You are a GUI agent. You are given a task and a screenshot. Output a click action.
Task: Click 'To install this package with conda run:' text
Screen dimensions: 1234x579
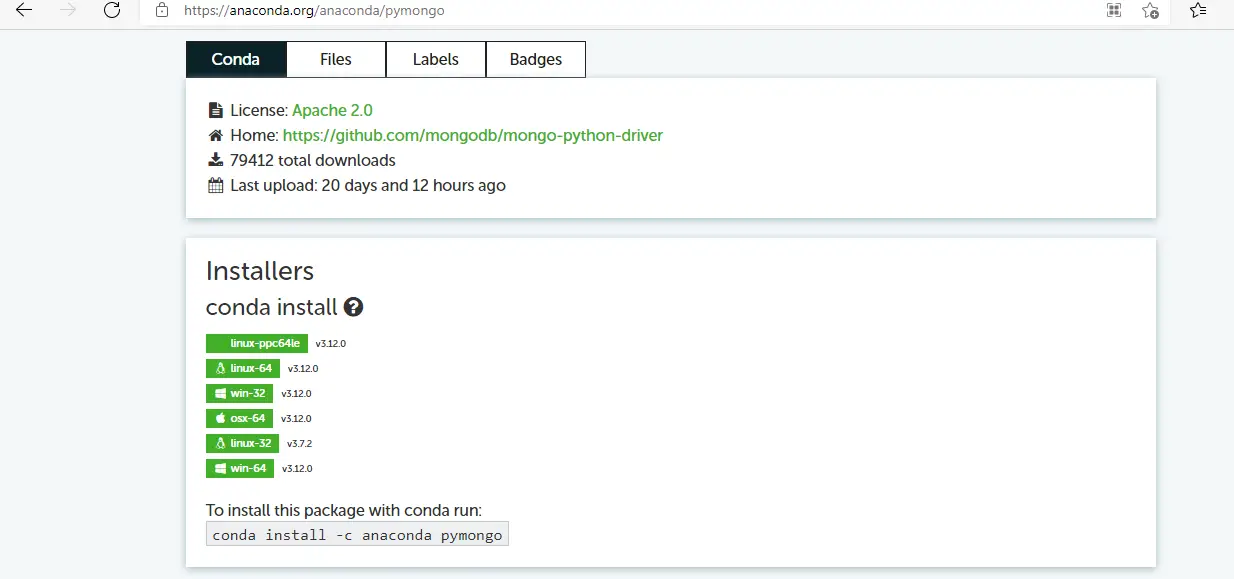(344, 510)
